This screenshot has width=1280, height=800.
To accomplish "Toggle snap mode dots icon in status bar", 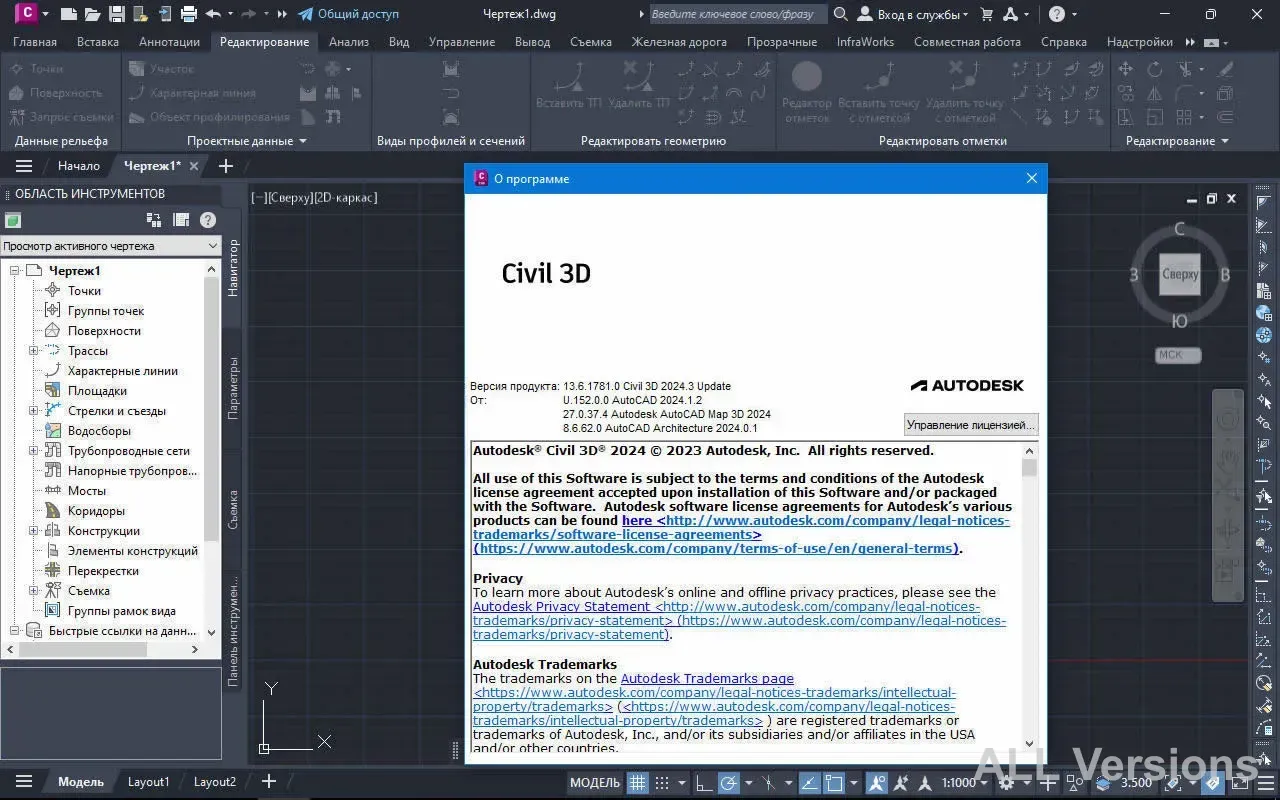I will pyautogui.click(x=662, y=782).
